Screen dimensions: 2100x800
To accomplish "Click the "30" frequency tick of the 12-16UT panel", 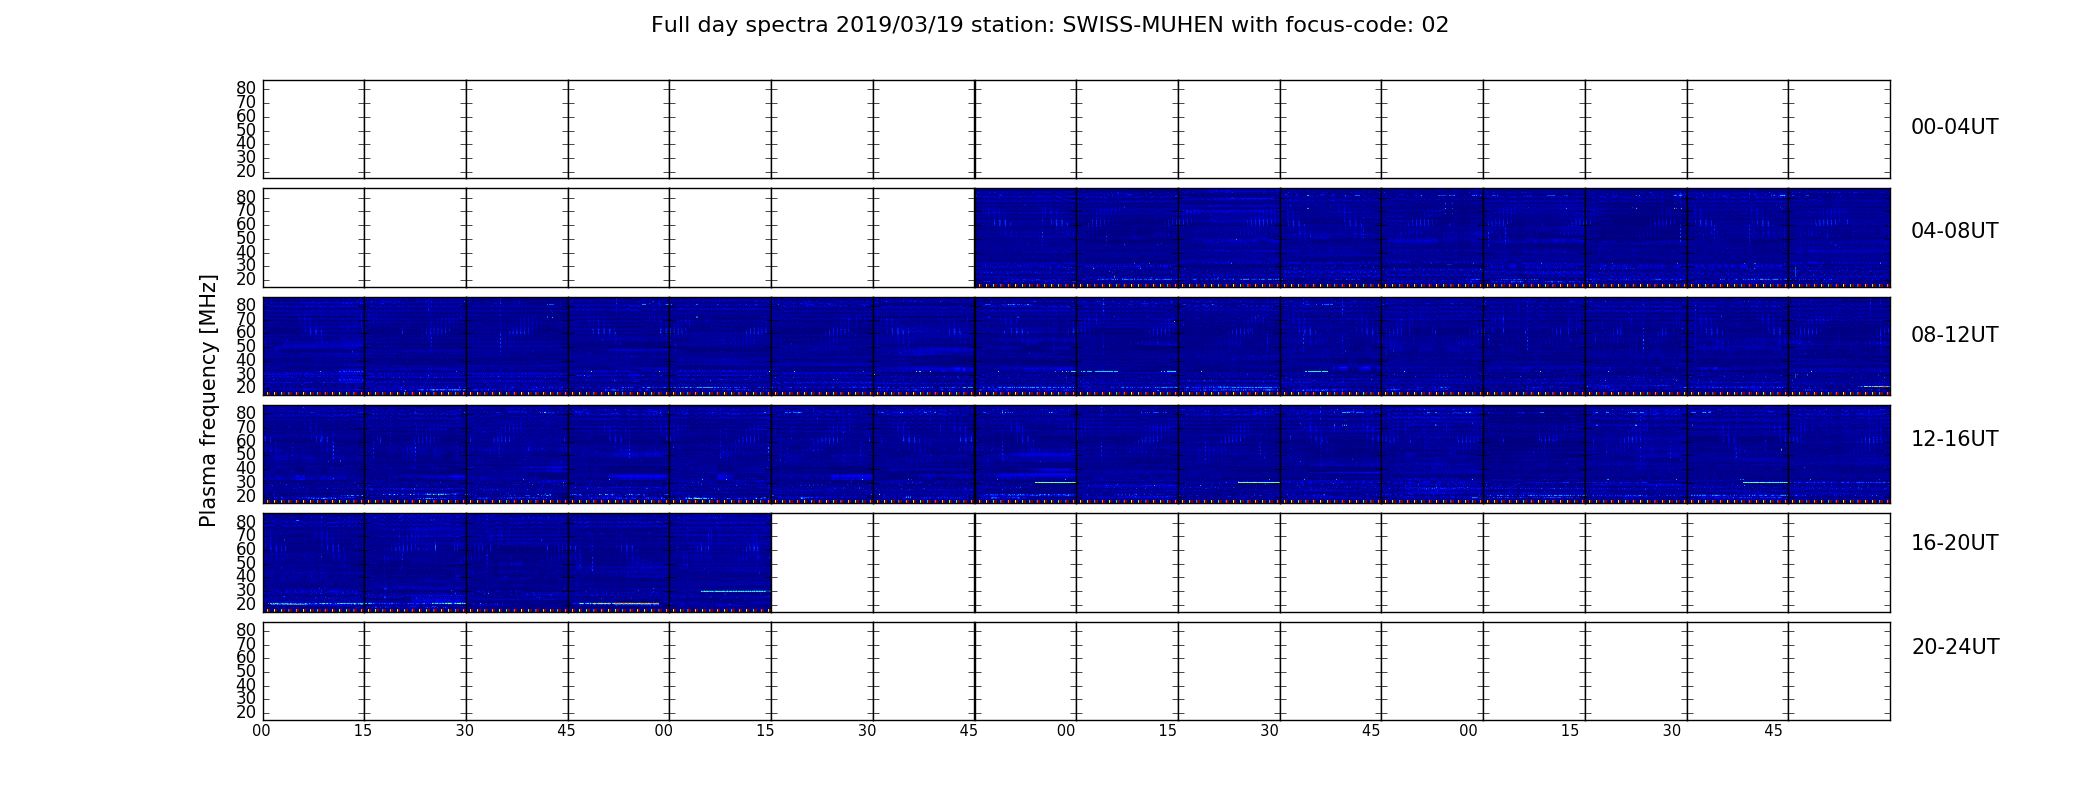I will (x=246, y=482).
